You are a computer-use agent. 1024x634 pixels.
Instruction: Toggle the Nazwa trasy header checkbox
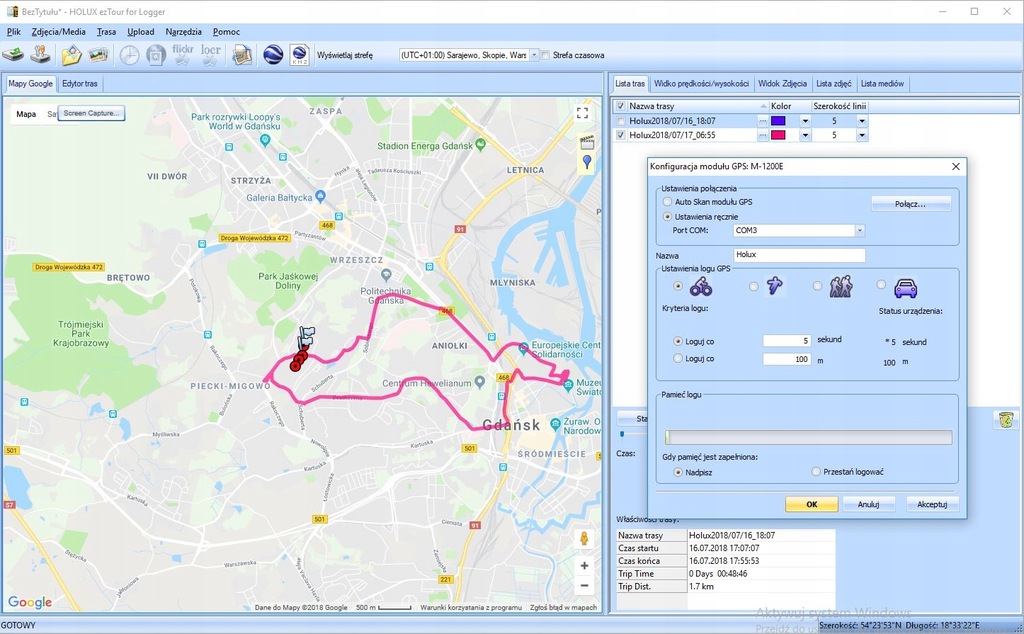tap(620, 106)
